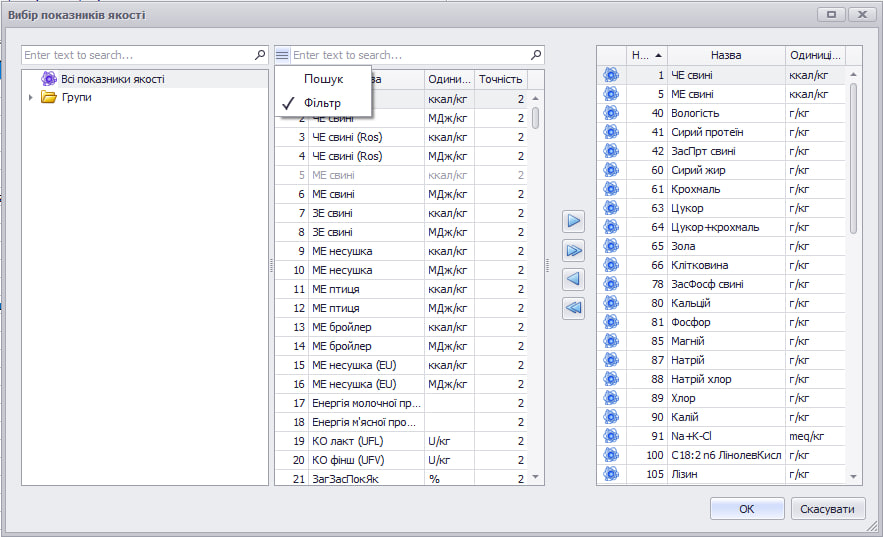883x537 pixels.
Task: Confirm selection with the OK button
Action: click(x=747, y=509)
